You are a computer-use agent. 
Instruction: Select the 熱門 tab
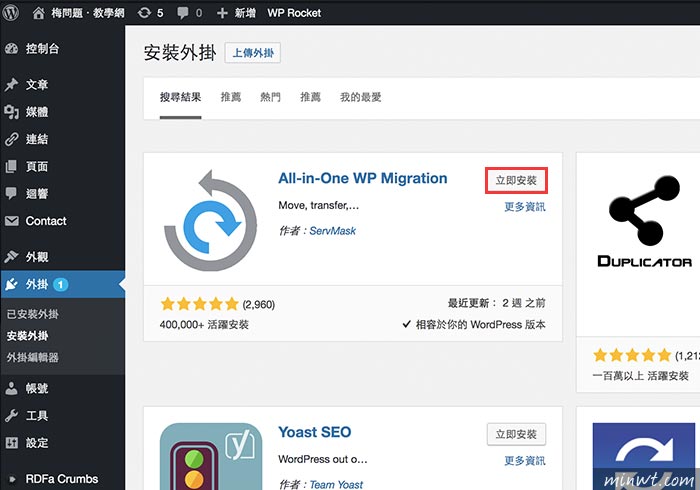tap(271, 97)
